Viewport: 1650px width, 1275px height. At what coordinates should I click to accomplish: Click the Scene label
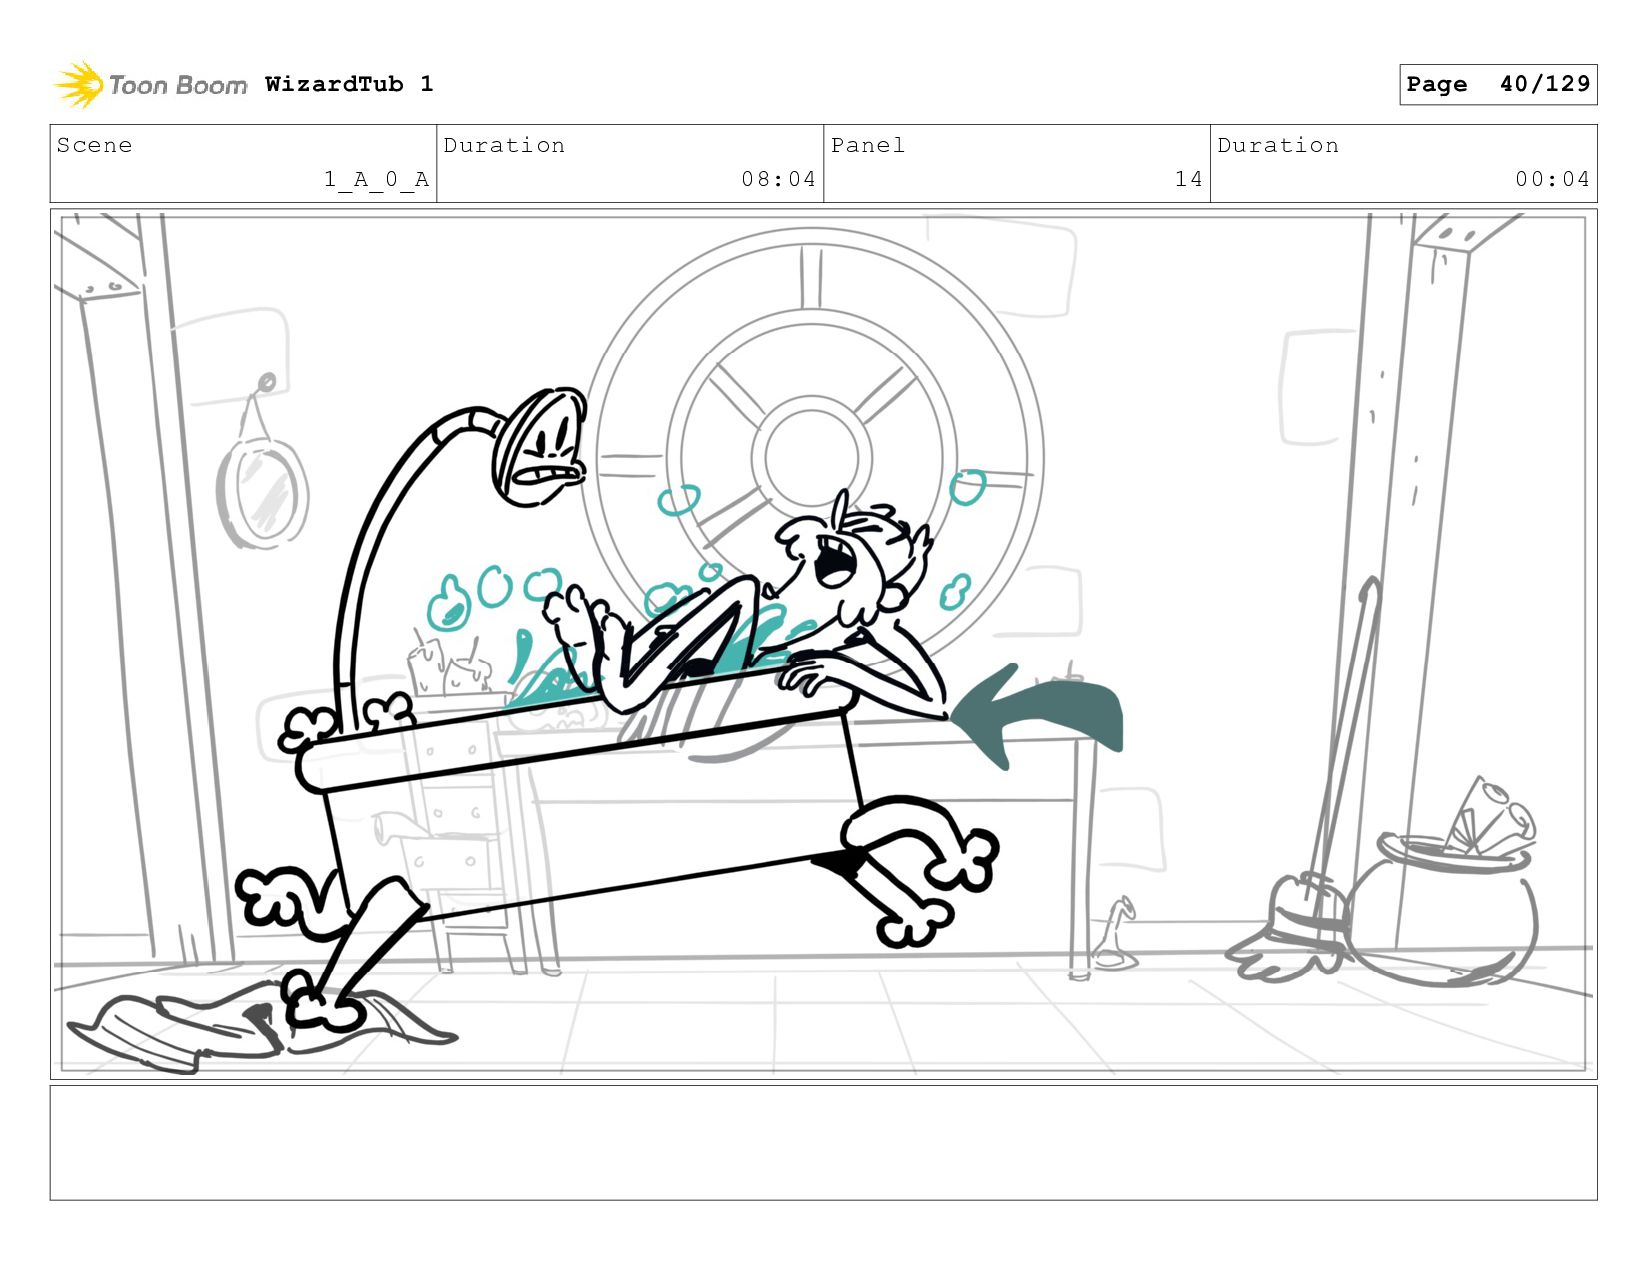[x=94, y=145]
